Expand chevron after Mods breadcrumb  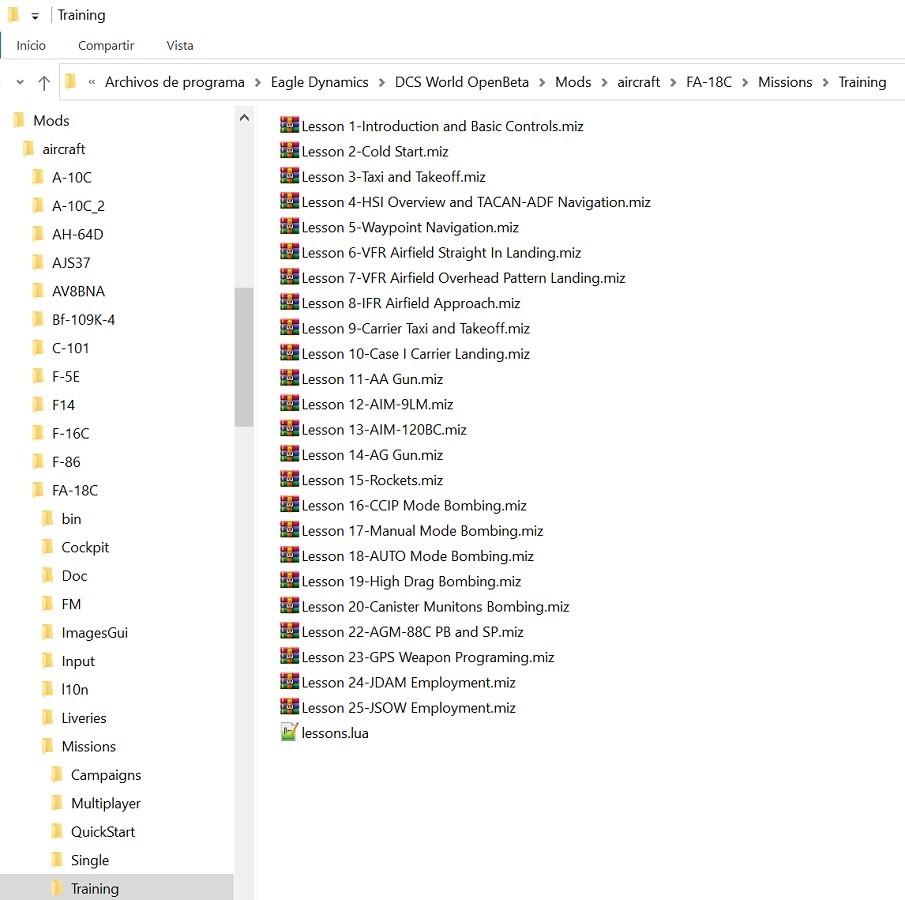[x=604, y=83]
